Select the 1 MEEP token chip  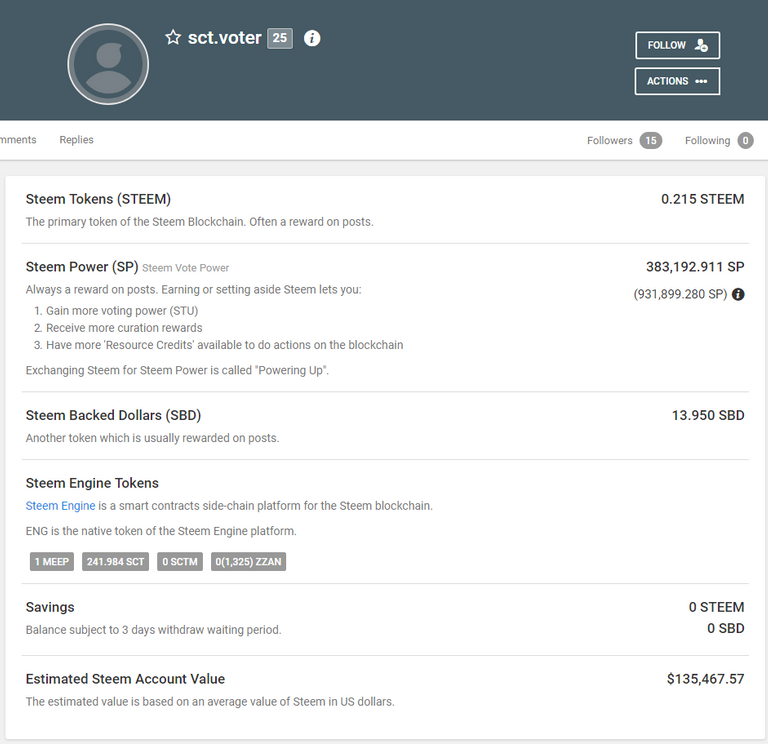coord(52,562)
